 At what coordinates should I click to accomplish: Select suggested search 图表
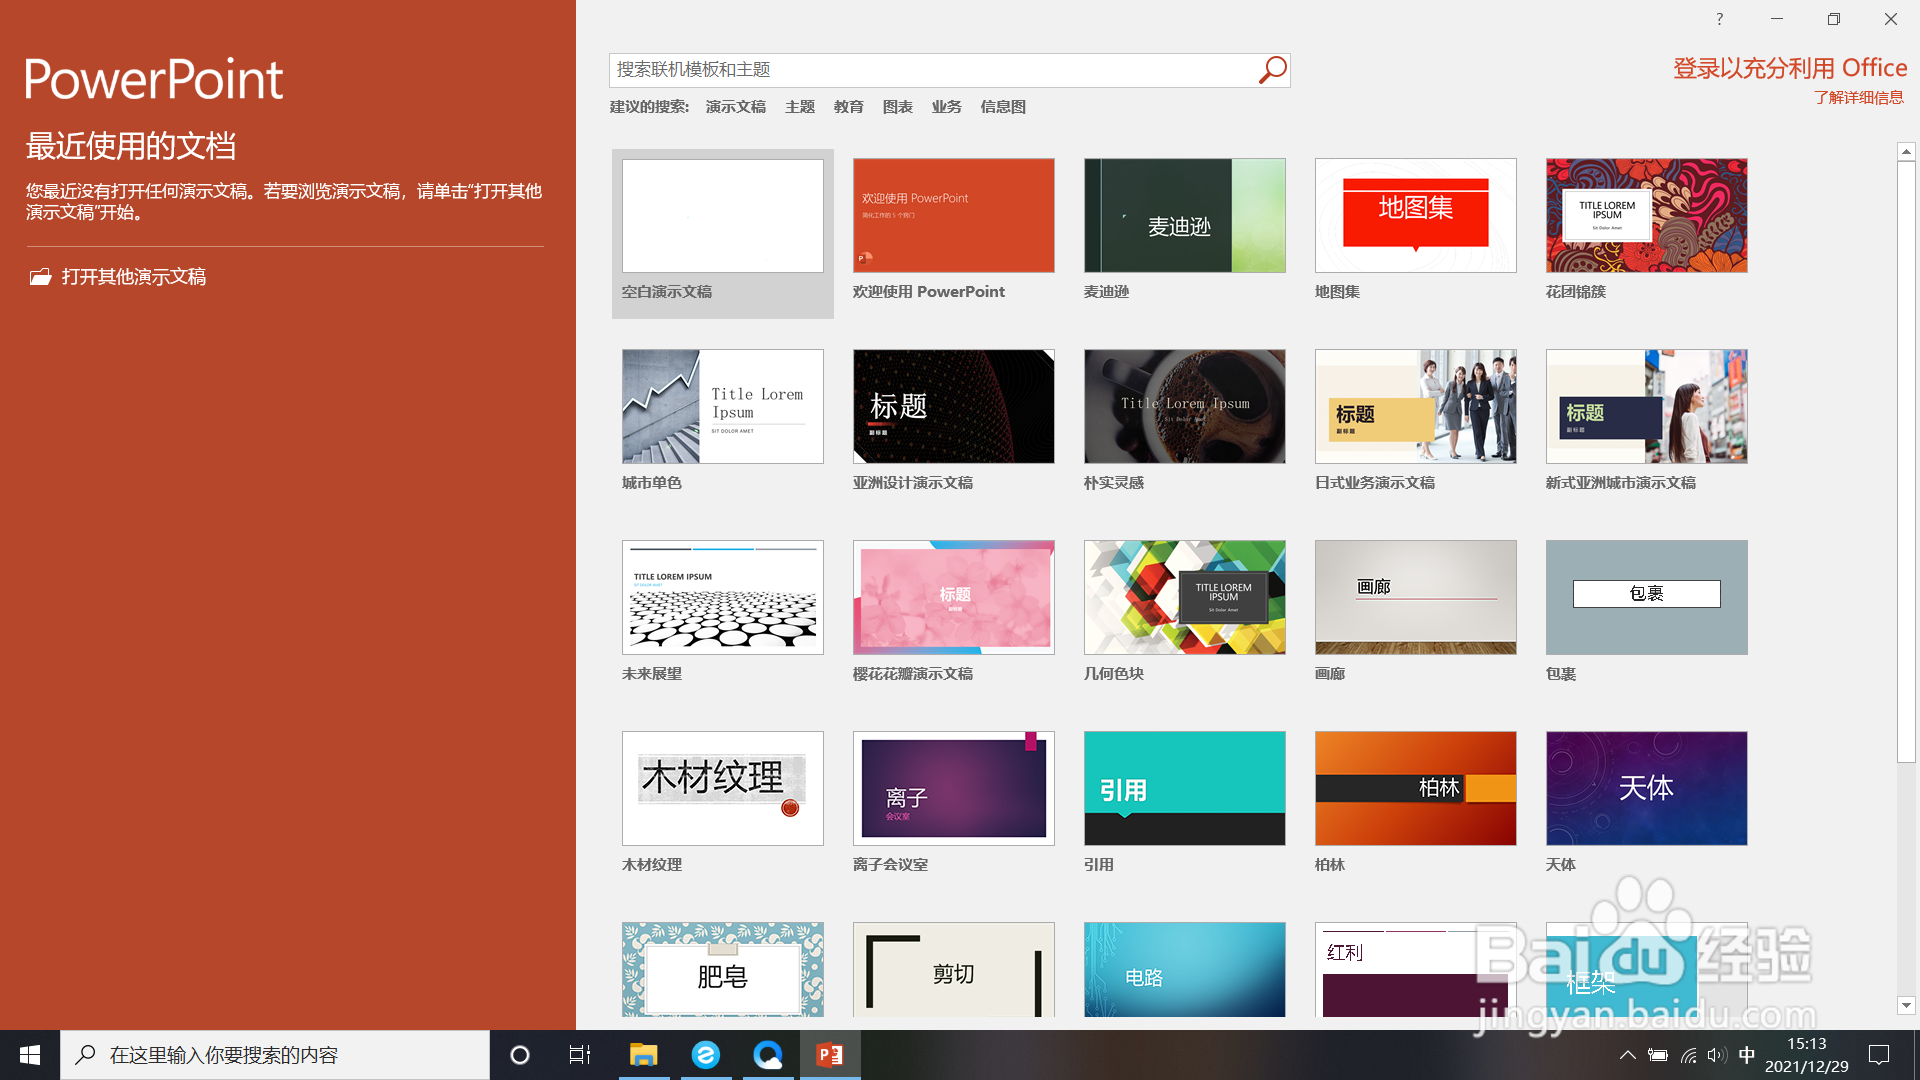[898, 107]
